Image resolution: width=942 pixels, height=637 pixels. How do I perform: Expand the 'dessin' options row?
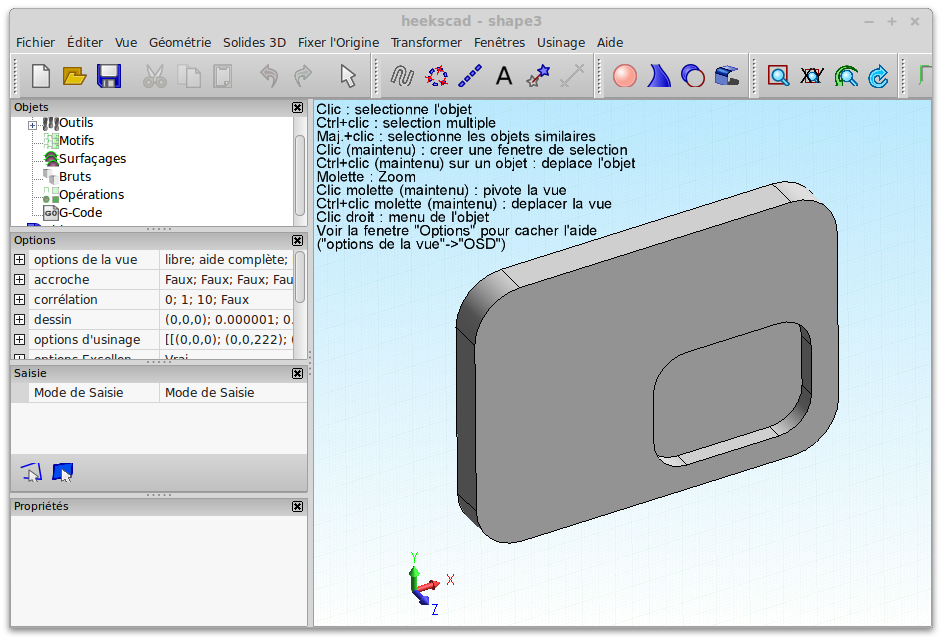[19, 320]
